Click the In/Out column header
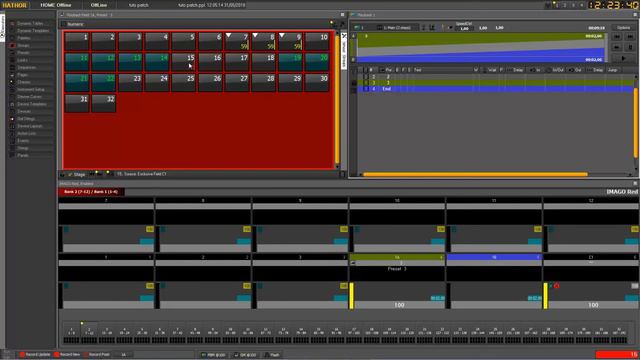 pyautogui.click(x=556, y=70)
